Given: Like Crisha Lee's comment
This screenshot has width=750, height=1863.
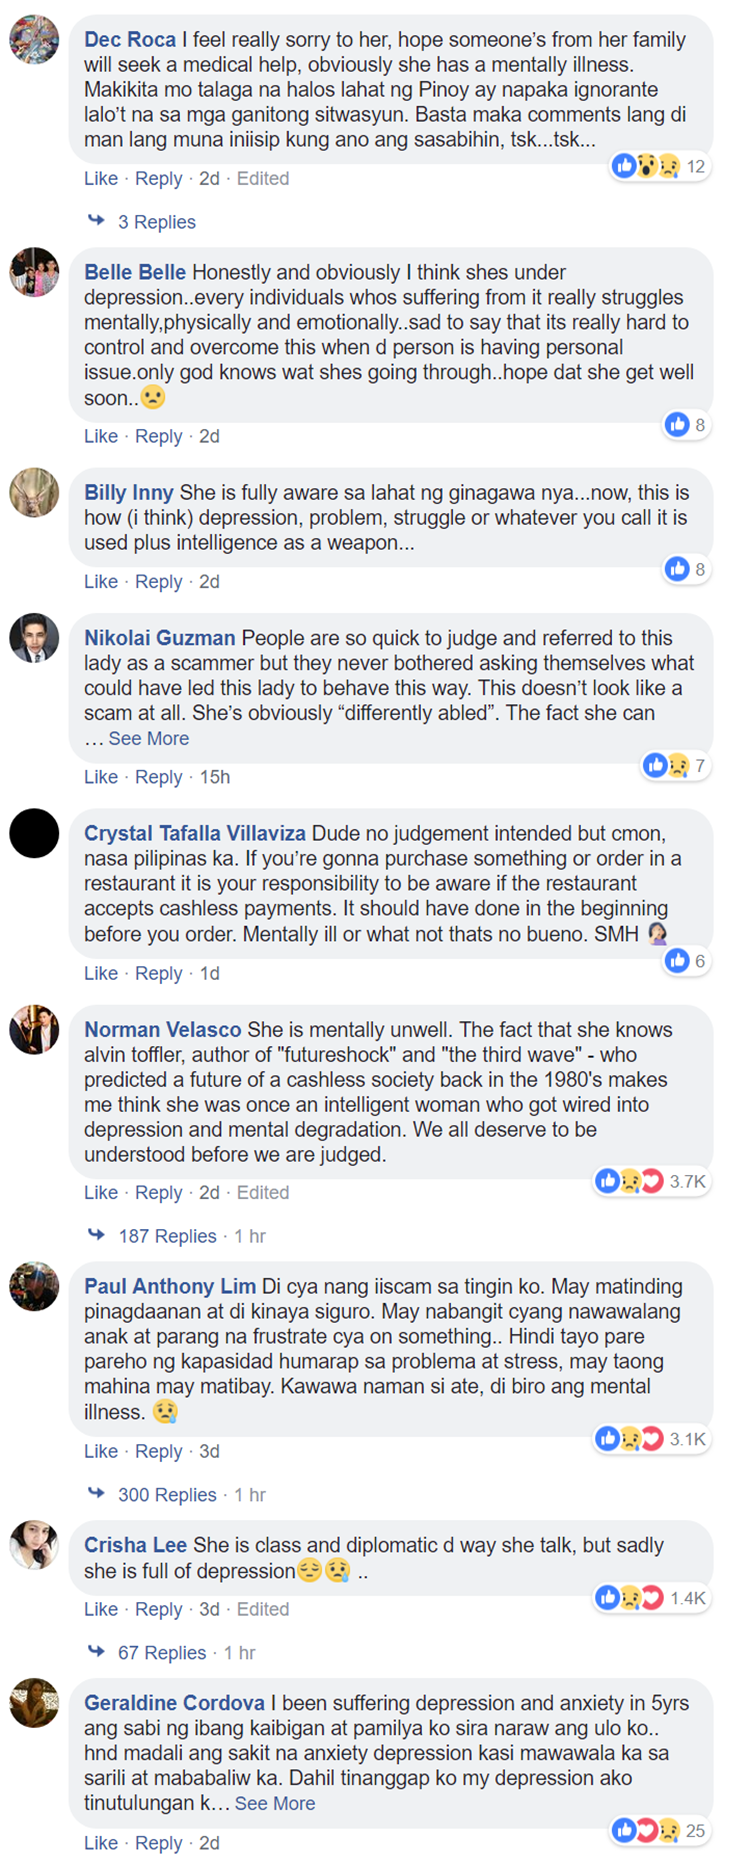Looking at the screenshot, I should [x=100, y=1609].
